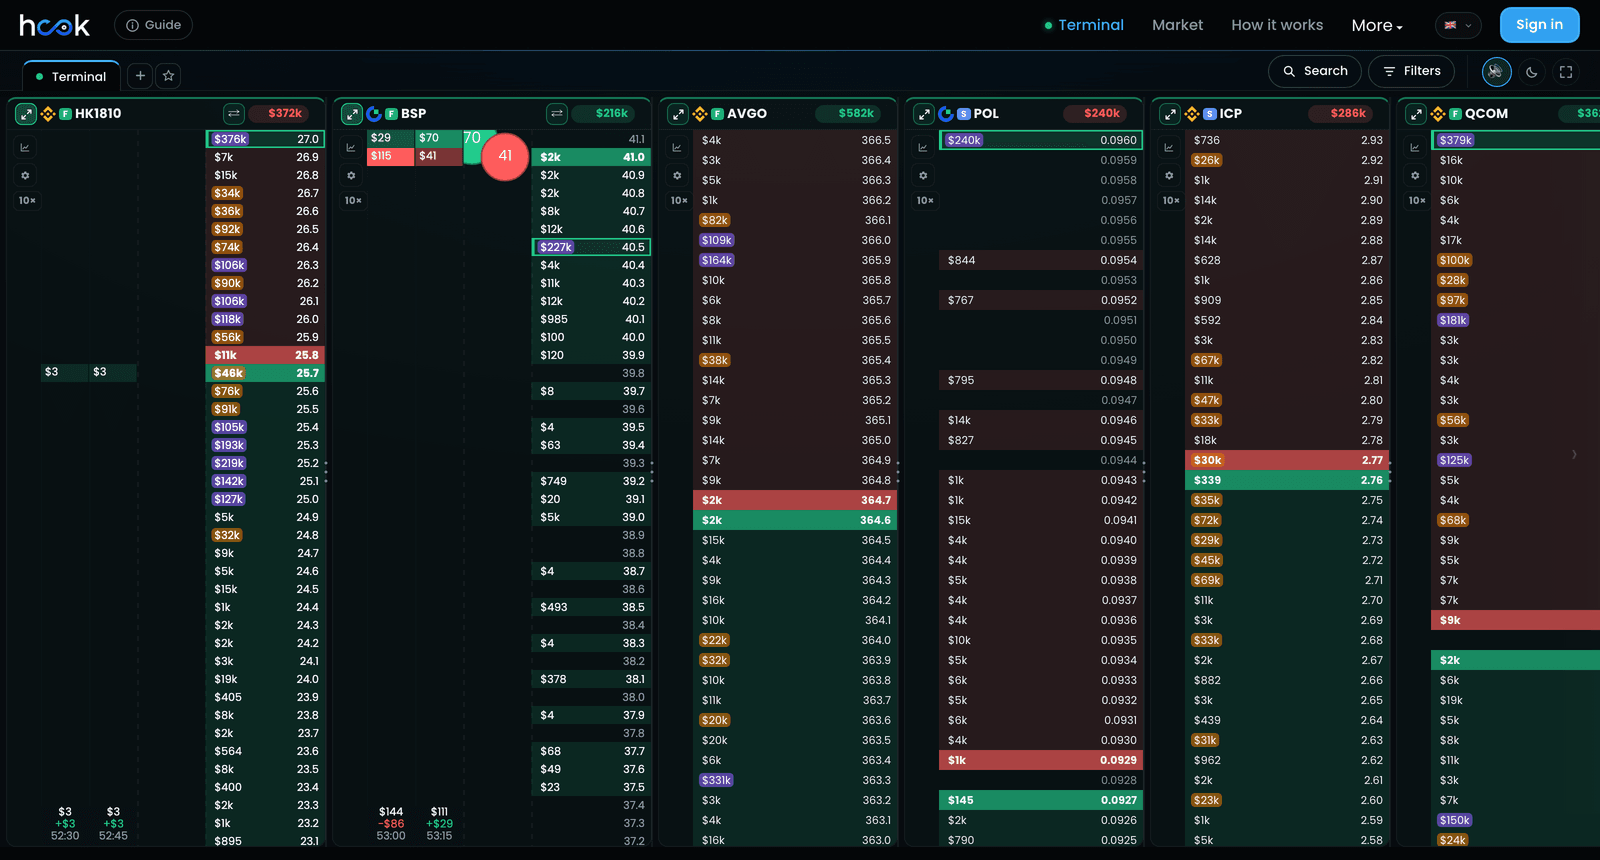
Task: Click the $379k row in QCOM
Action: pyautogui.click(x=1516, y=140)
